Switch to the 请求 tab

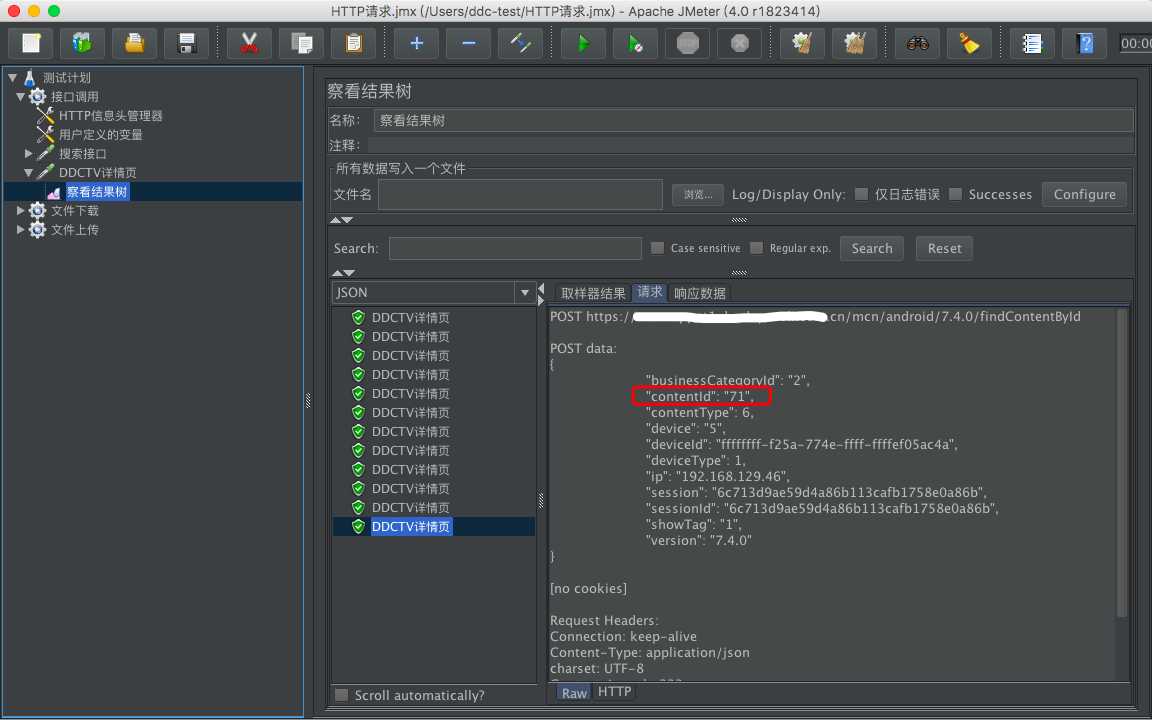click(x=649, y=292)
